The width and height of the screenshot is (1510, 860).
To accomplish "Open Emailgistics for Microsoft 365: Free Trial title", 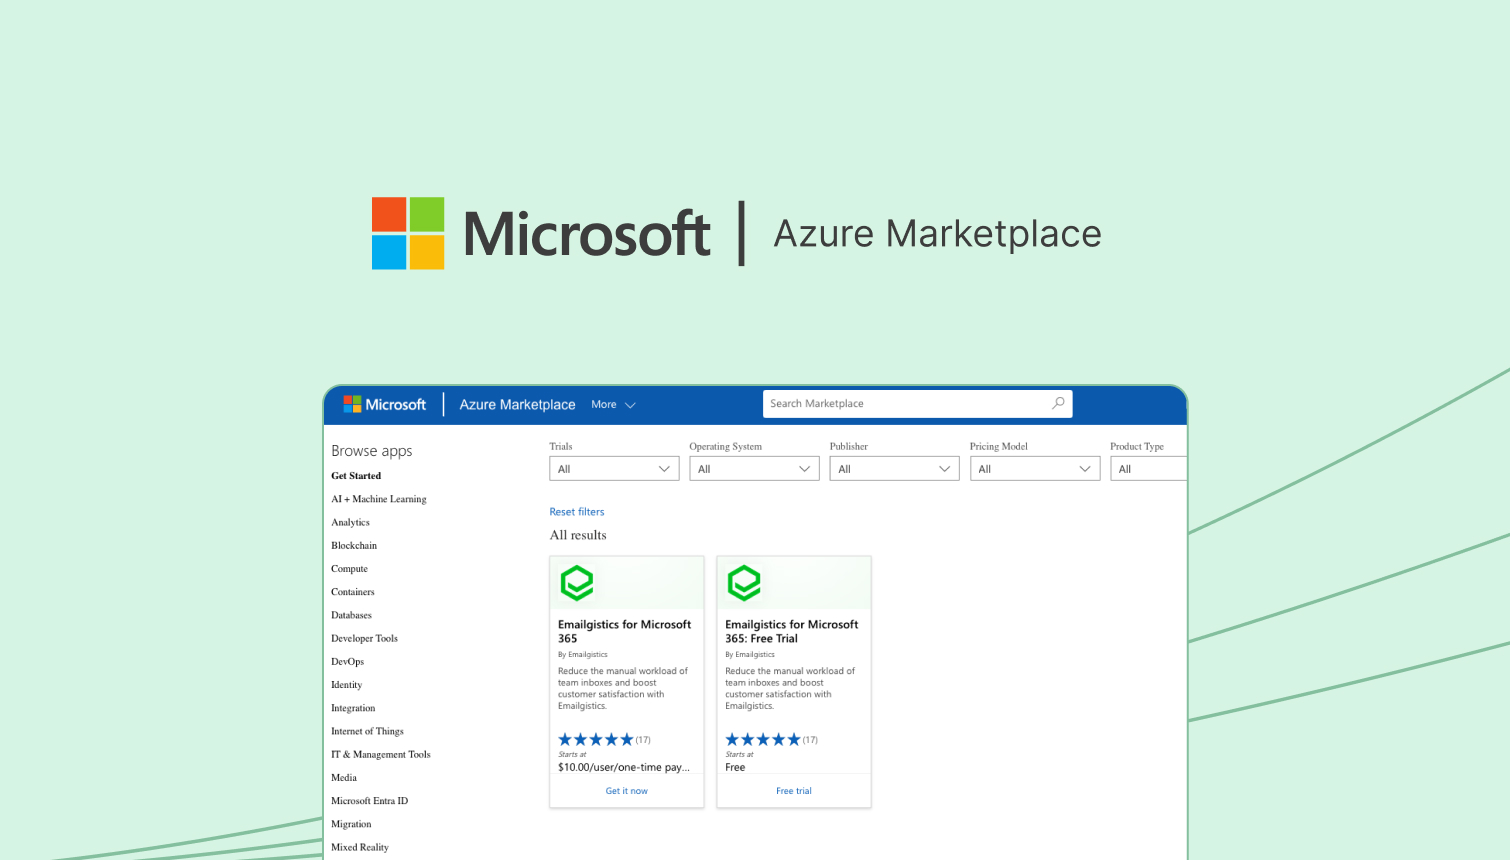I will point(792,631).
